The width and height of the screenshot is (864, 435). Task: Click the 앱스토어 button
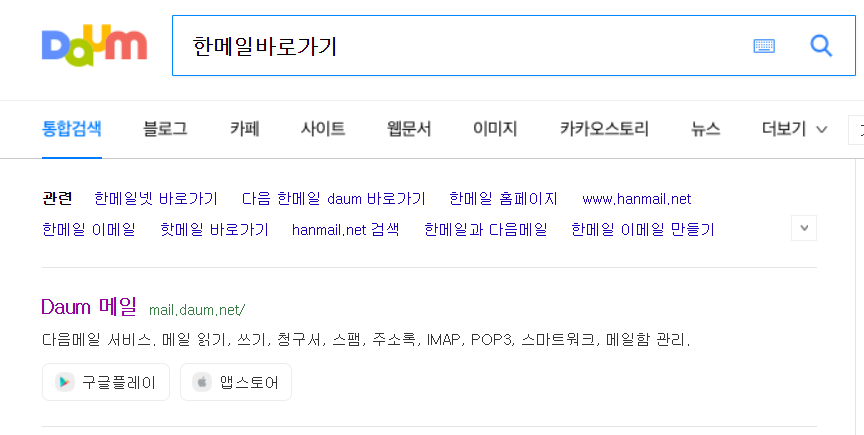236,382
